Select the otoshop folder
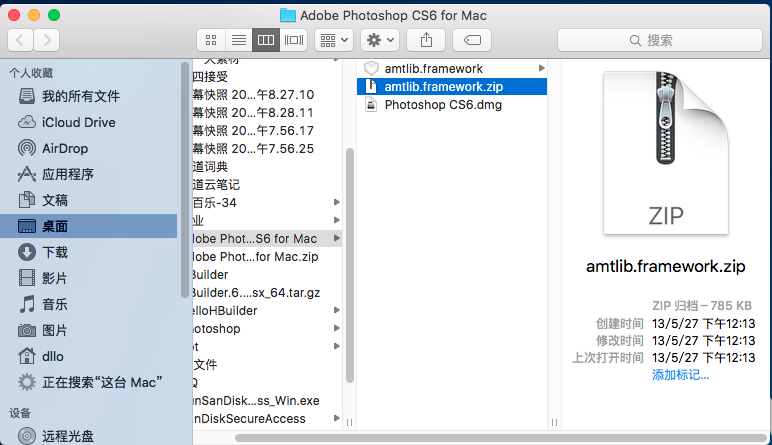Viewport: 772px width, 445px height. 267,329
